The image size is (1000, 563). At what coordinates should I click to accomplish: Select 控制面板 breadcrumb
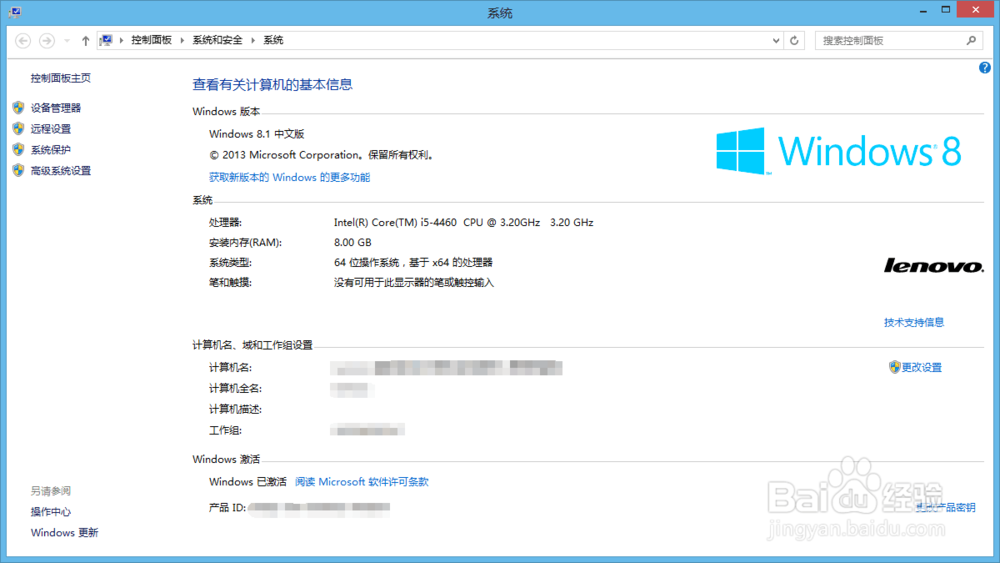[x=152, y=40]
